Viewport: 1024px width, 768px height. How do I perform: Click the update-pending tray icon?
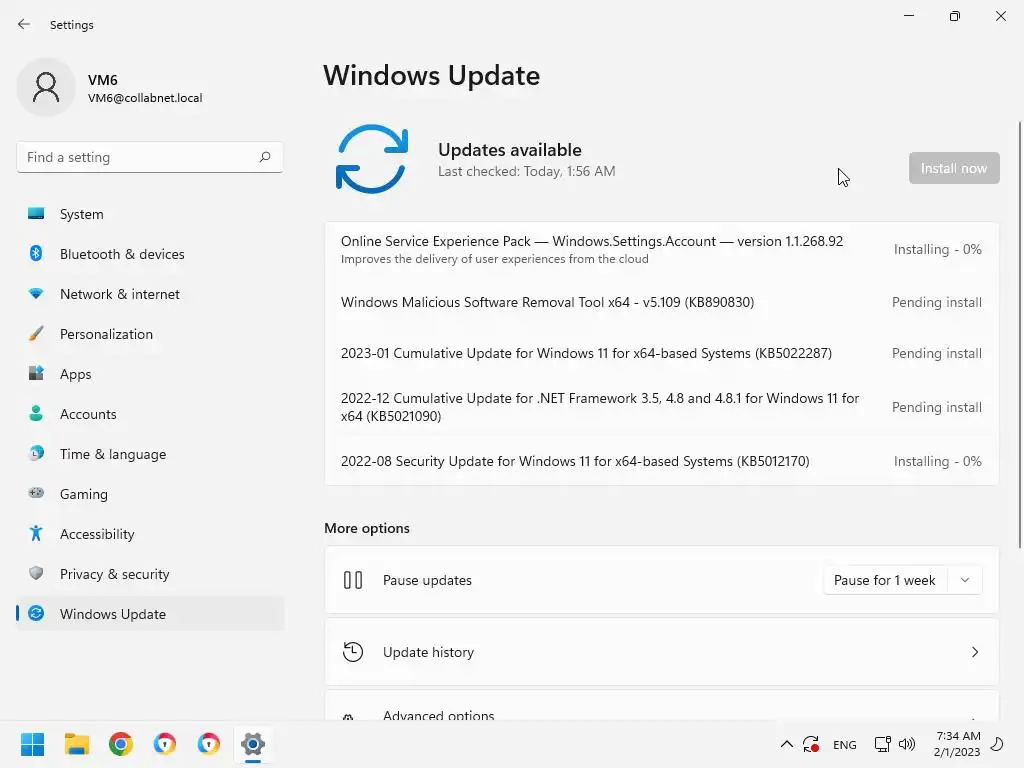(811, 744)
